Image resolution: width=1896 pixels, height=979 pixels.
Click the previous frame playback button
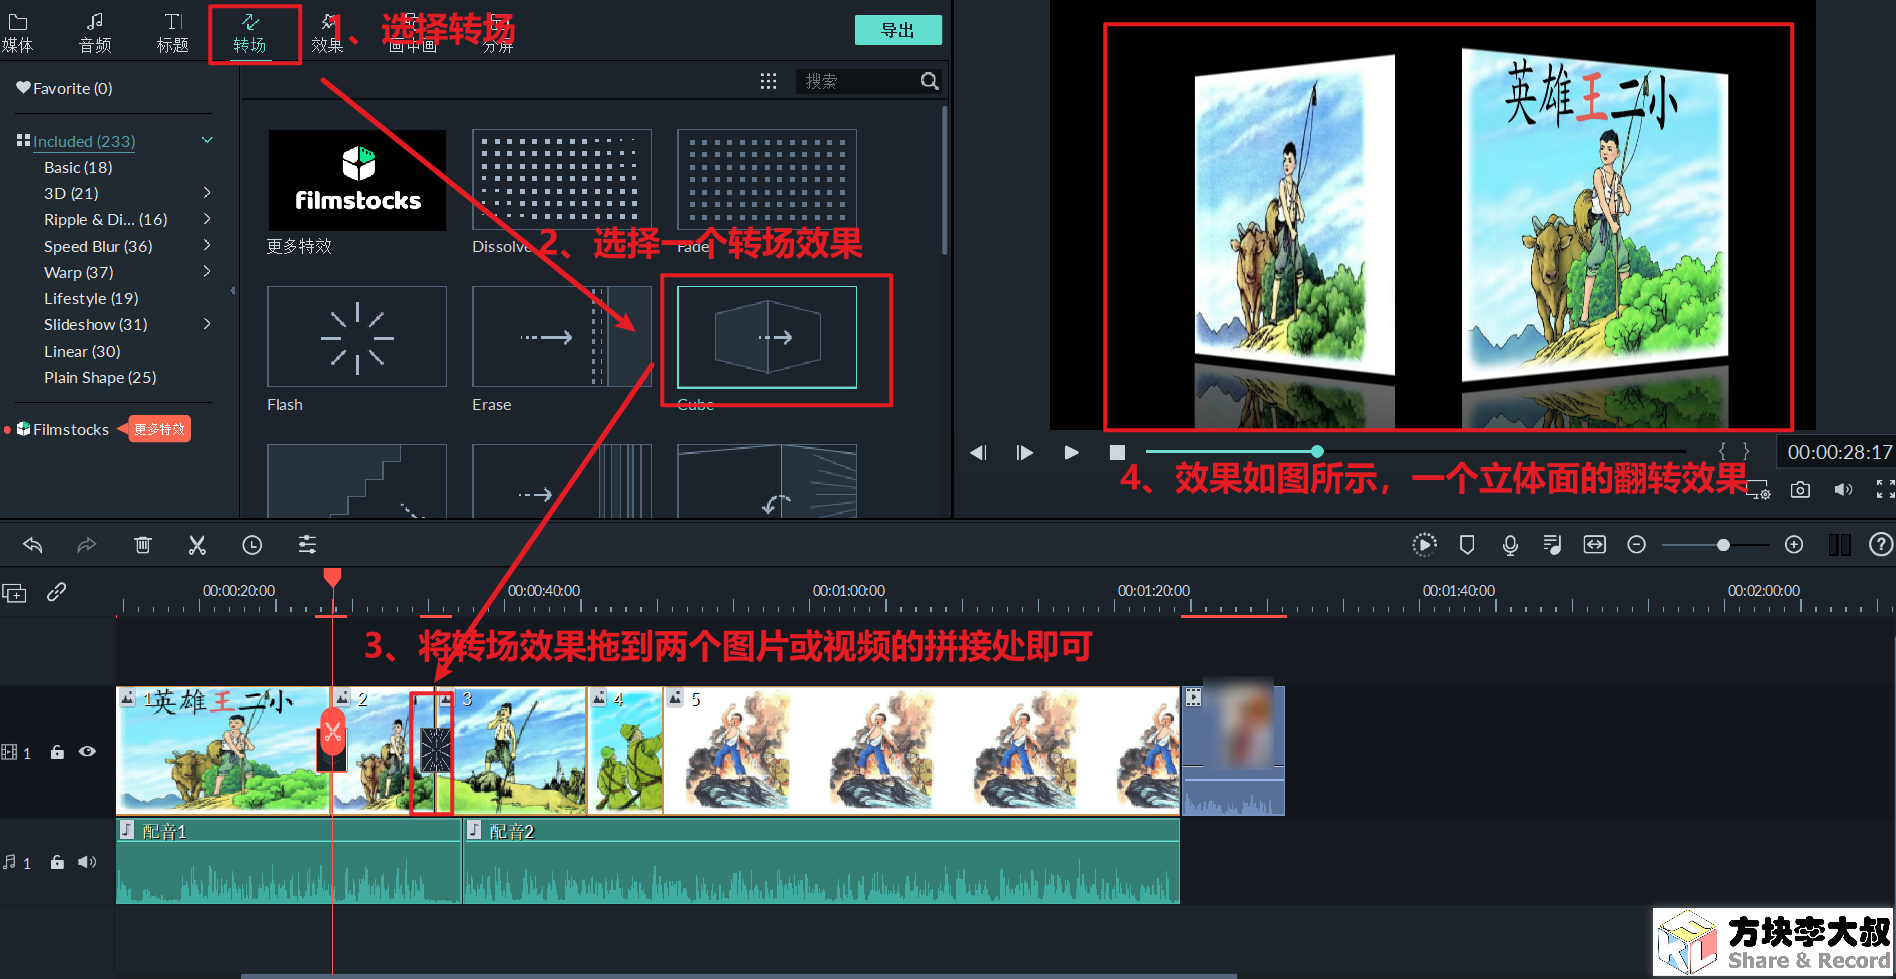(x=978, y=452)
